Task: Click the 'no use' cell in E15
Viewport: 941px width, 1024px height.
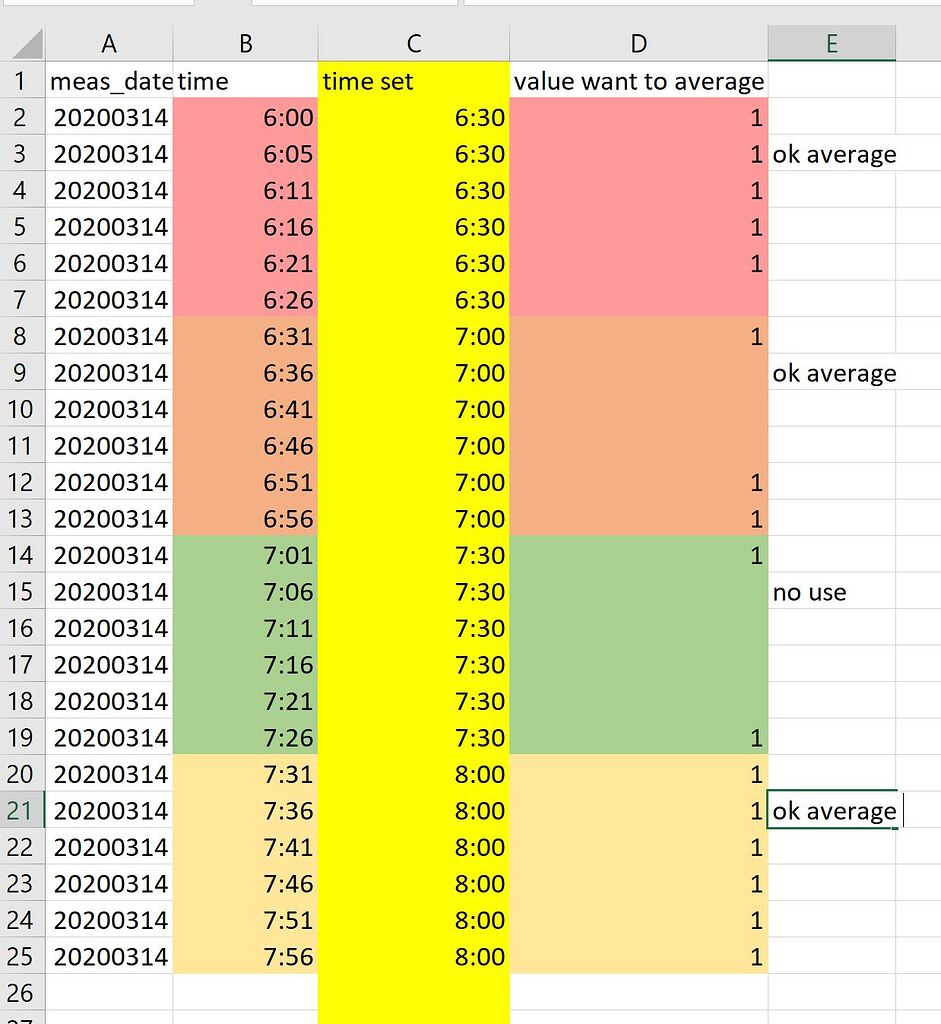Action: click(831, 592)
